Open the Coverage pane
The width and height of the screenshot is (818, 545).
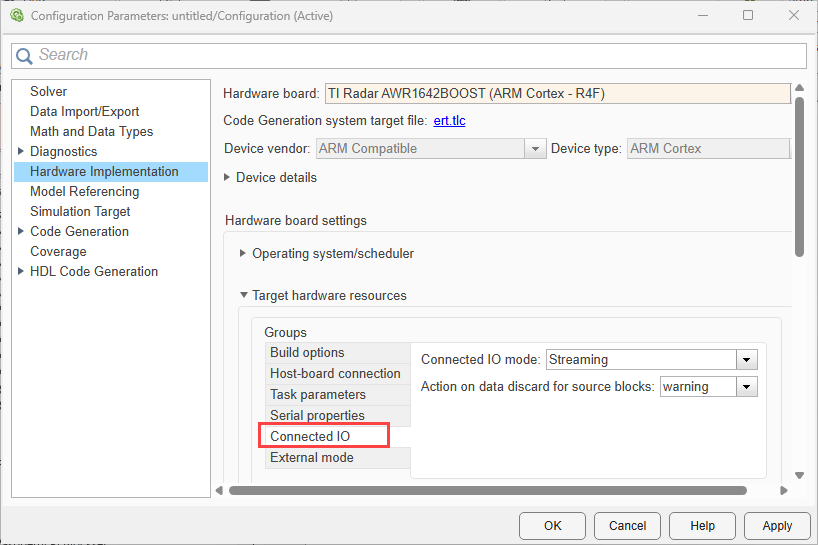pos(58,251)
